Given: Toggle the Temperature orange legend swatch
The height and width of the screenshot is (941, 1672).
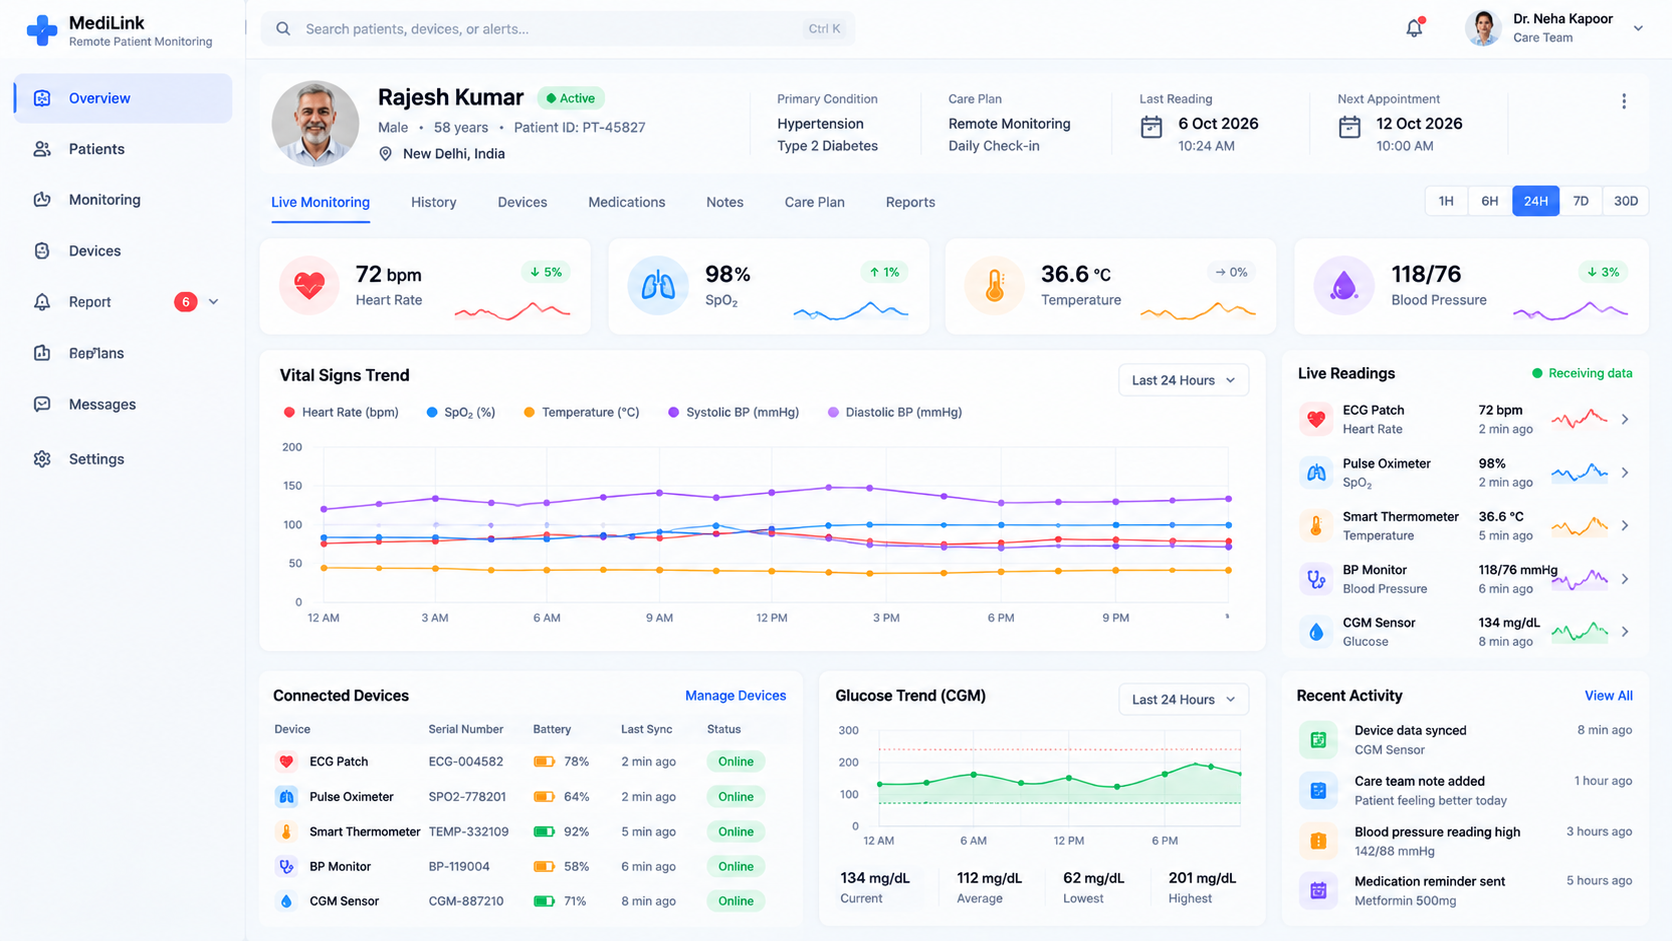Looking at the screenshot, I should point(529,412).
